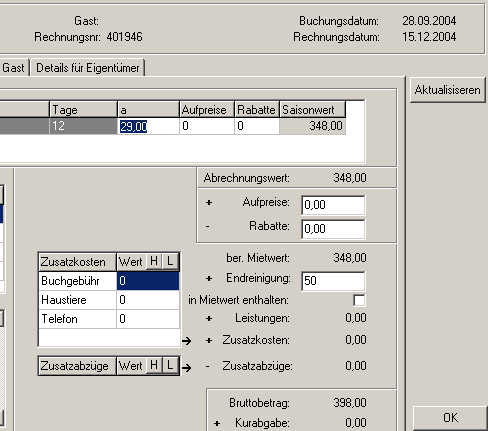Image resolution: width=488 pixels, height=431 pixels.
Task: Click the Bruttobetrag amount 398,00
Action: (350, 403)
